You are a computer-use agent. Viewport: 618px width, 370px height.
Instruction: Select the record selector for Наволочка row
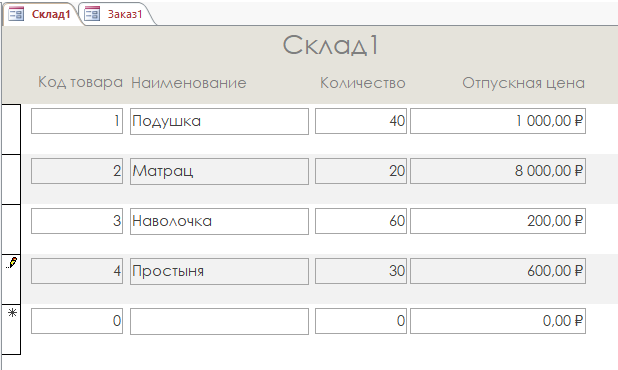11,229
